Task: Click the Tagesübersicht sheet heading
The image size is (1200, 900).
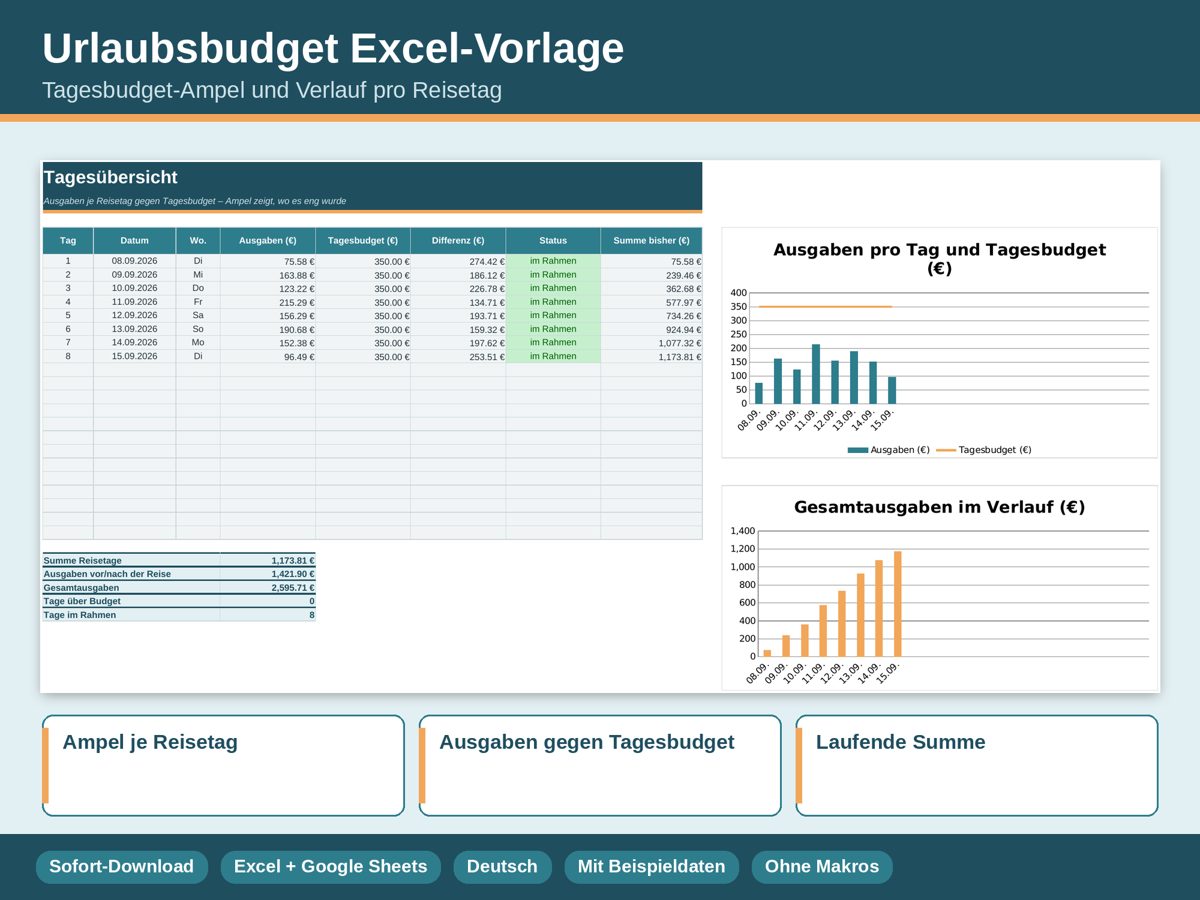Action: click(110, 177)
